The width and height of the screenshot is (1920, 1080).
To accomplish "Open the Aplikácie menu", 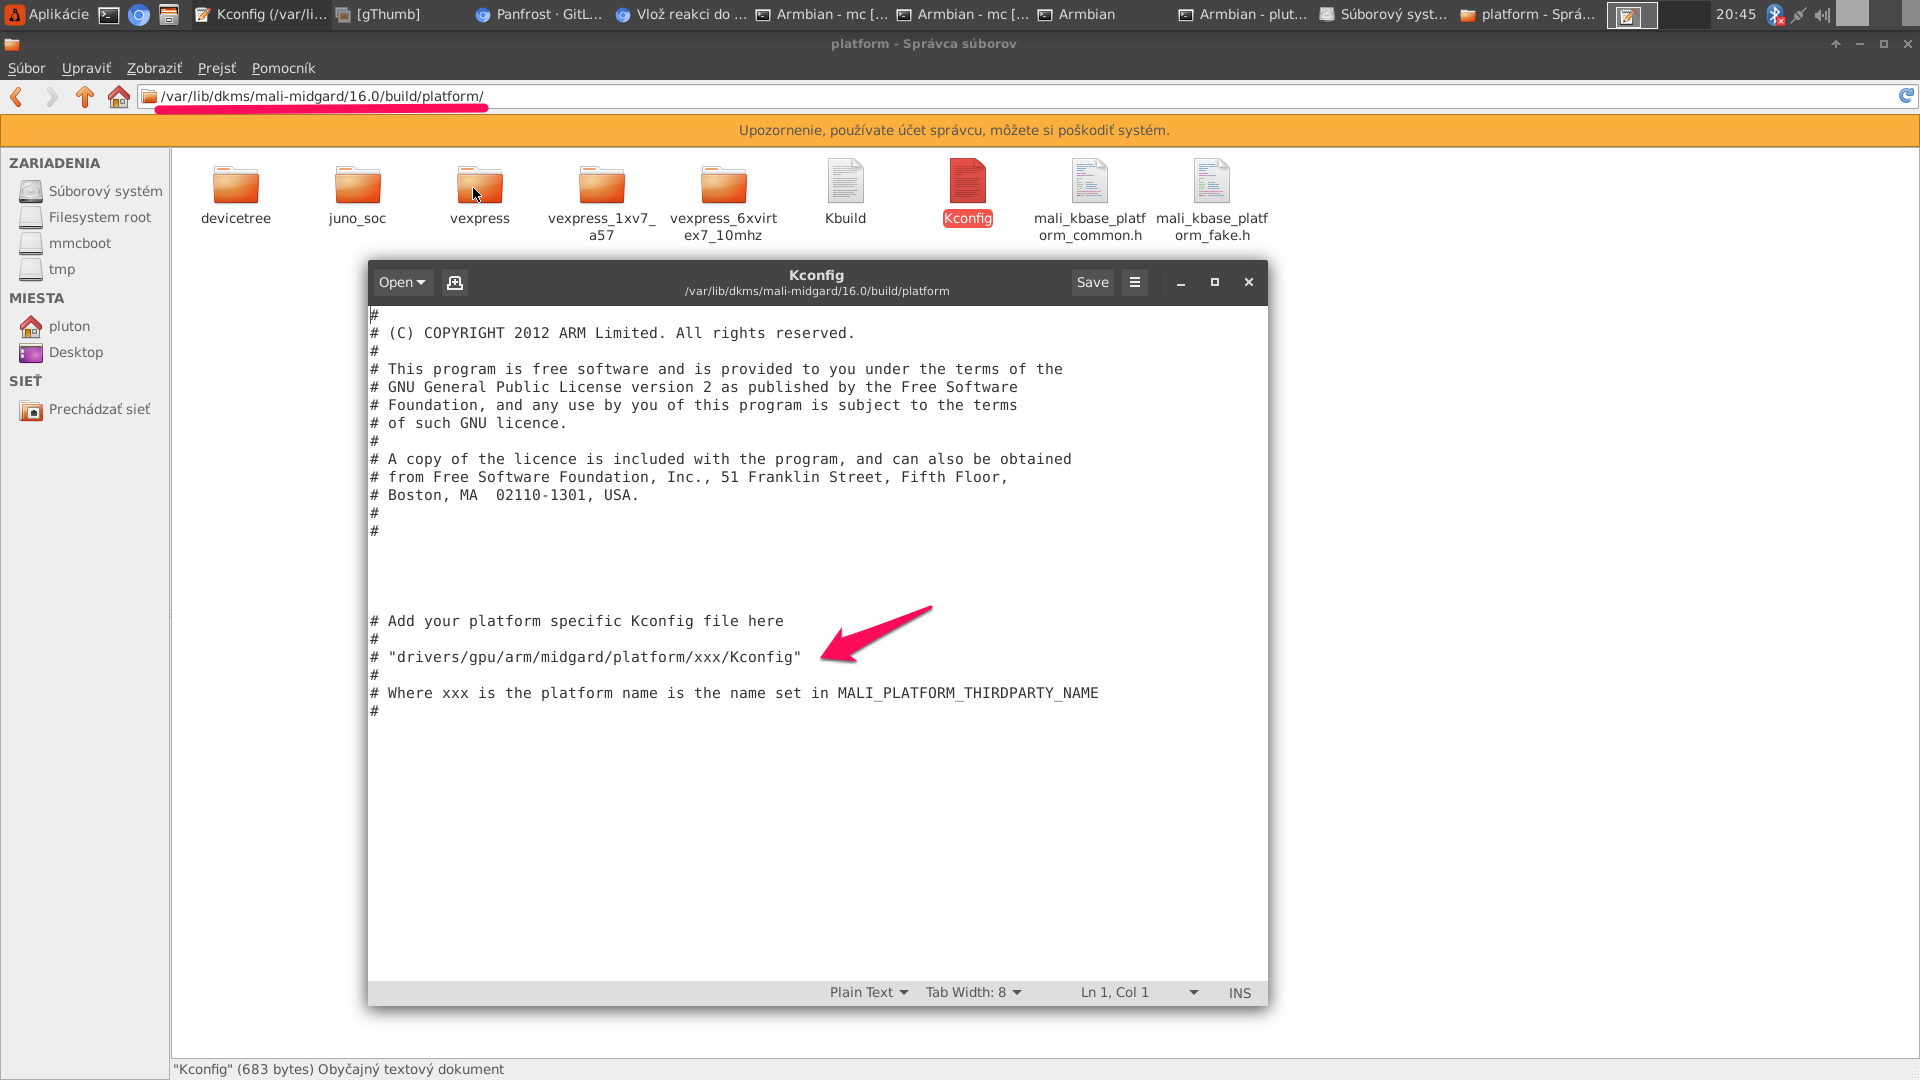I will pyautogui.click(x=48, y=14).
